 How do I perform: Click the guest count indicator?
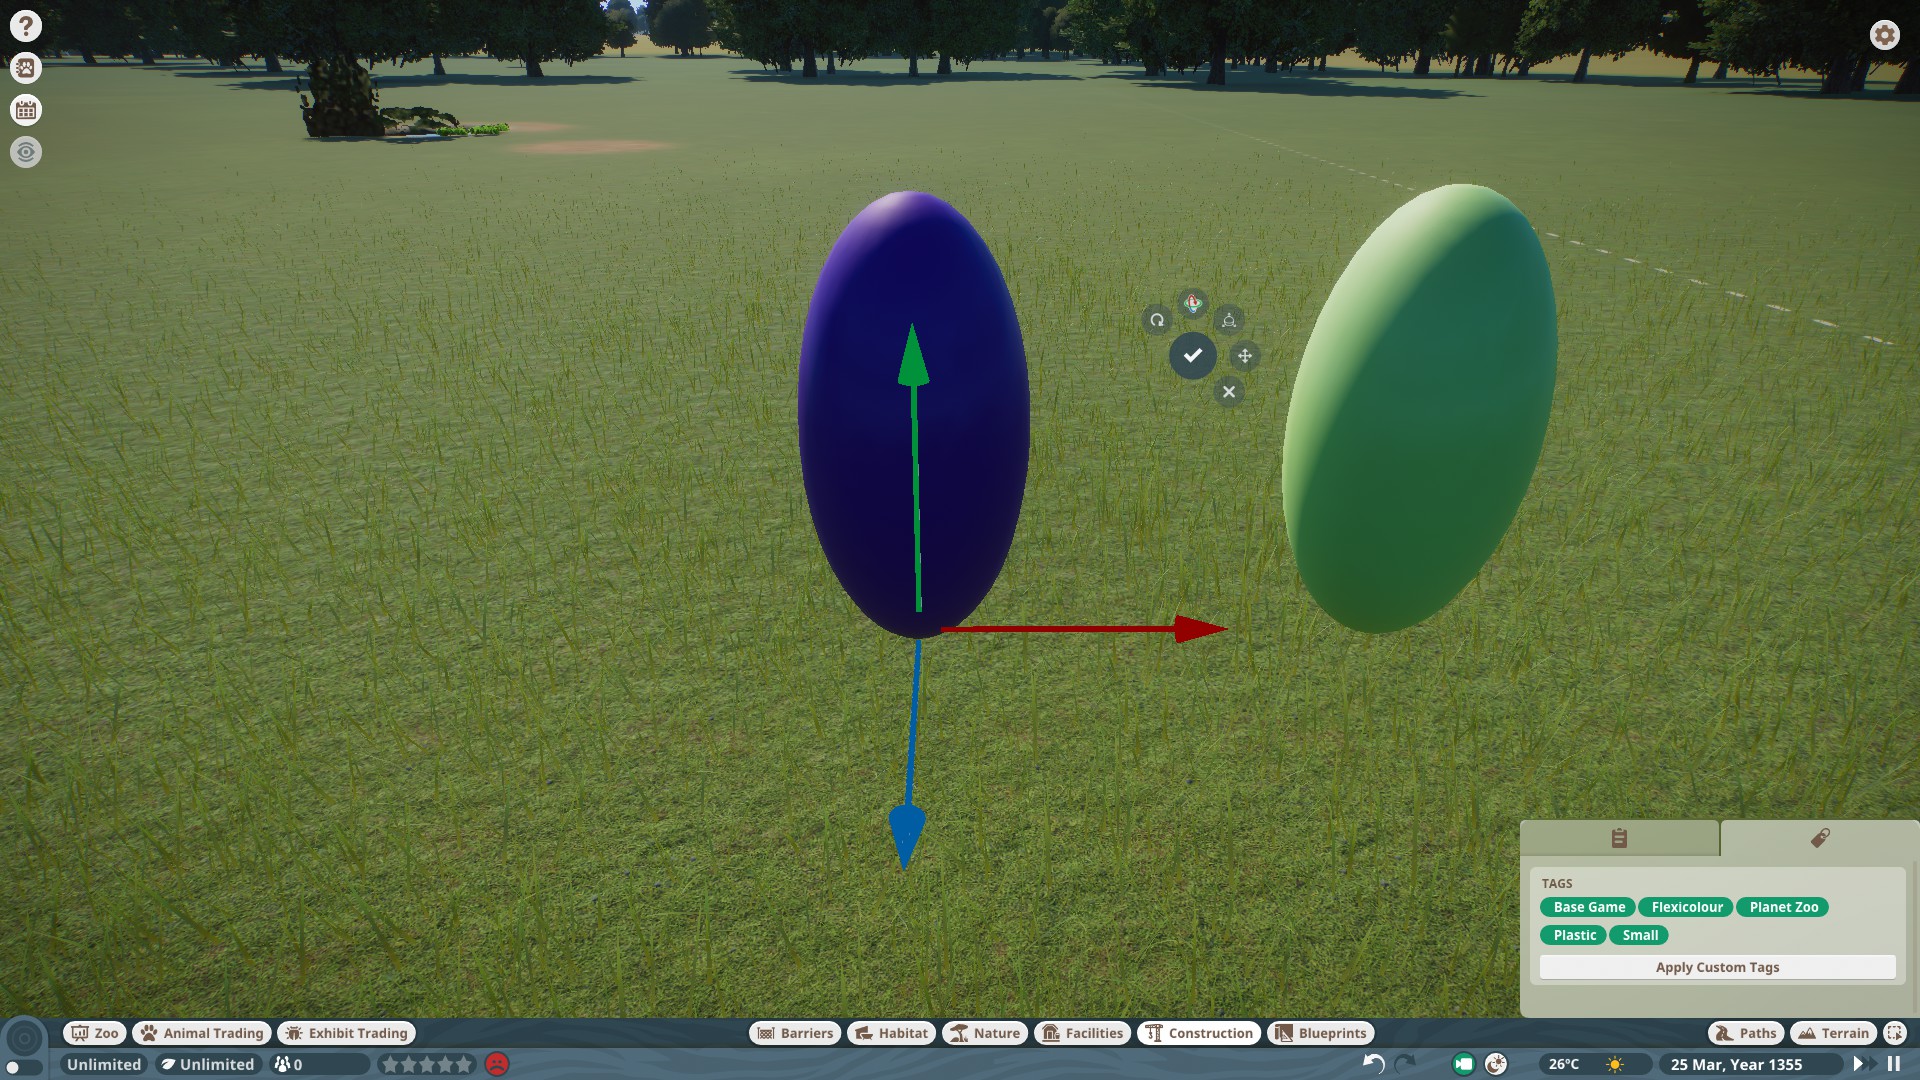click(320, 1064)
